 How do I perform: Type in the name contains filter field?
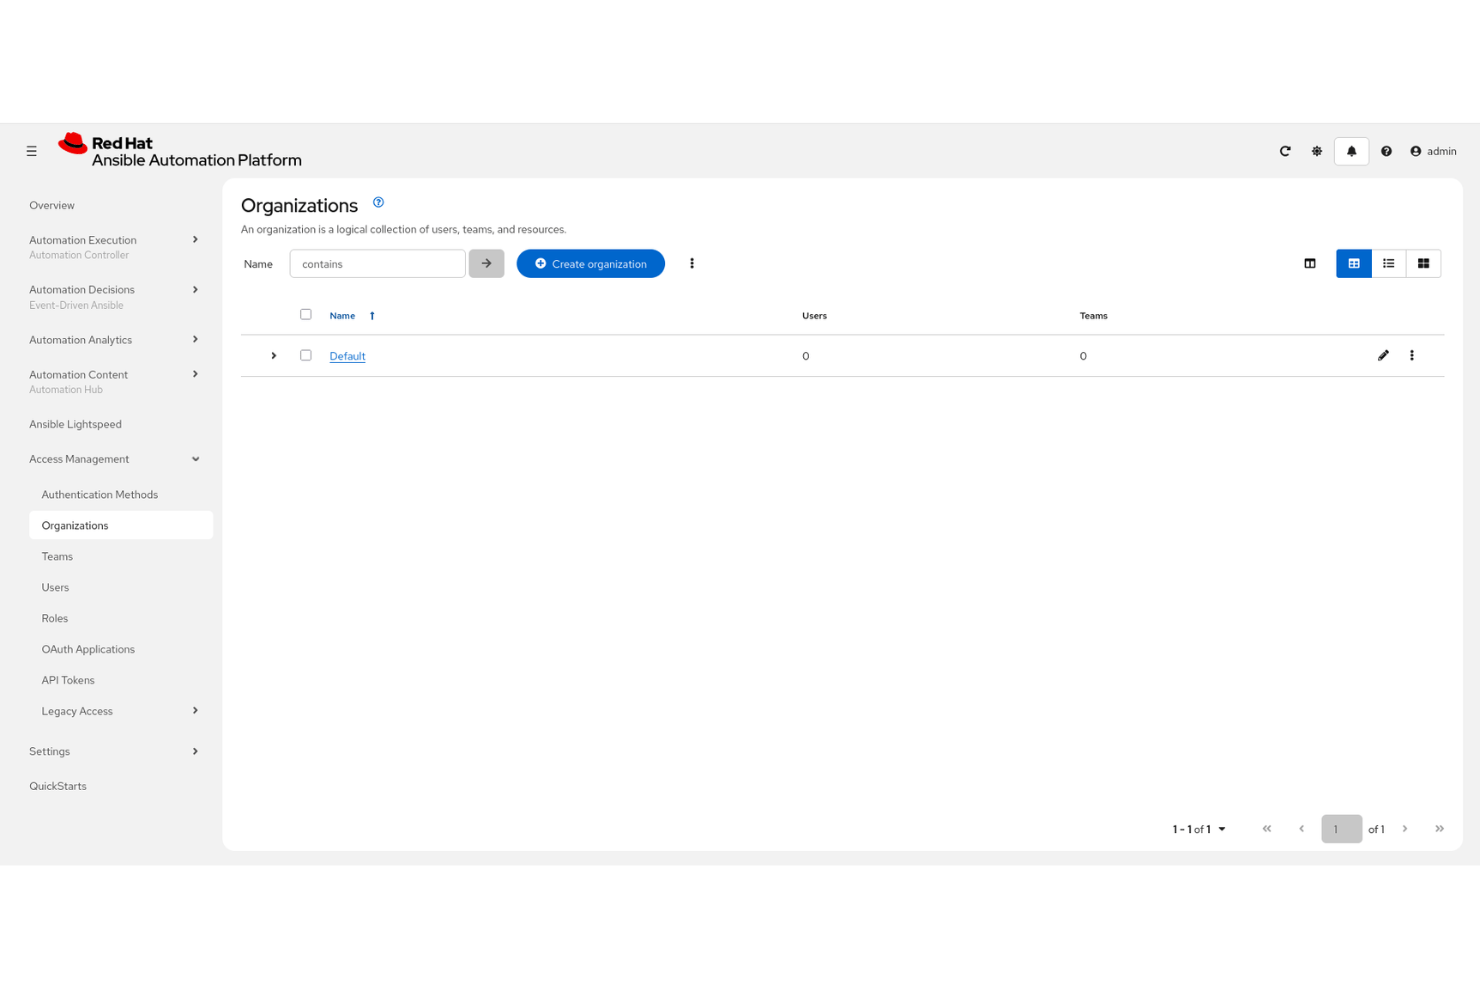pyautogui.click(x=378, y=264)
